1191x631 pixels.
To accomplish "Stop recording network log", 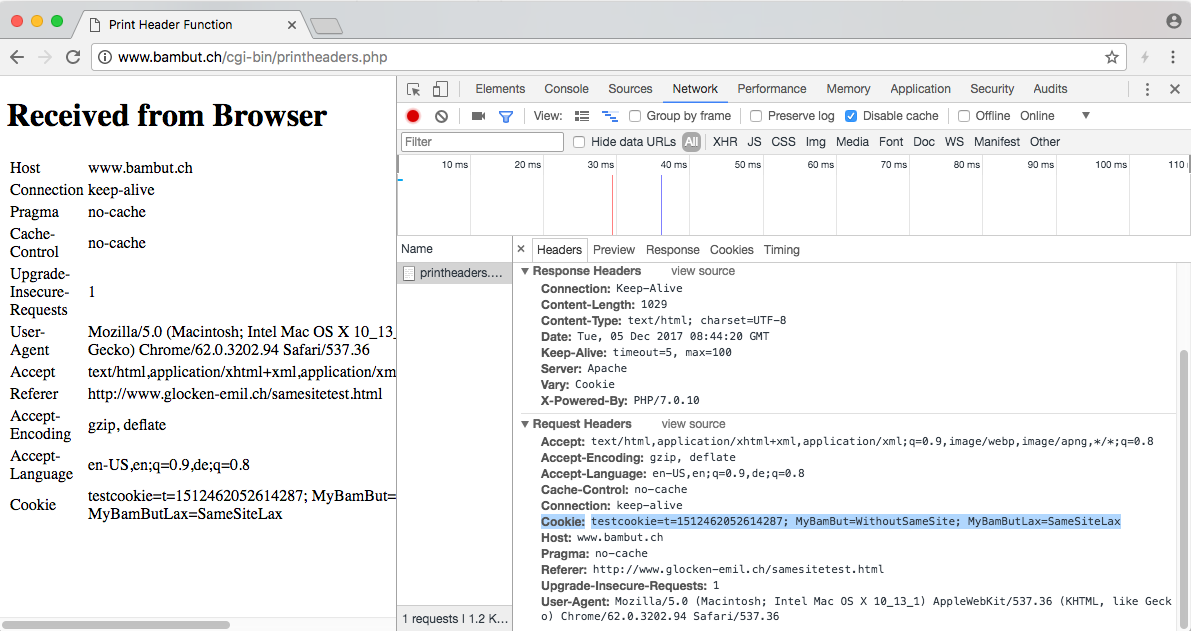I will pyautogui.click(x=413, y=116).
